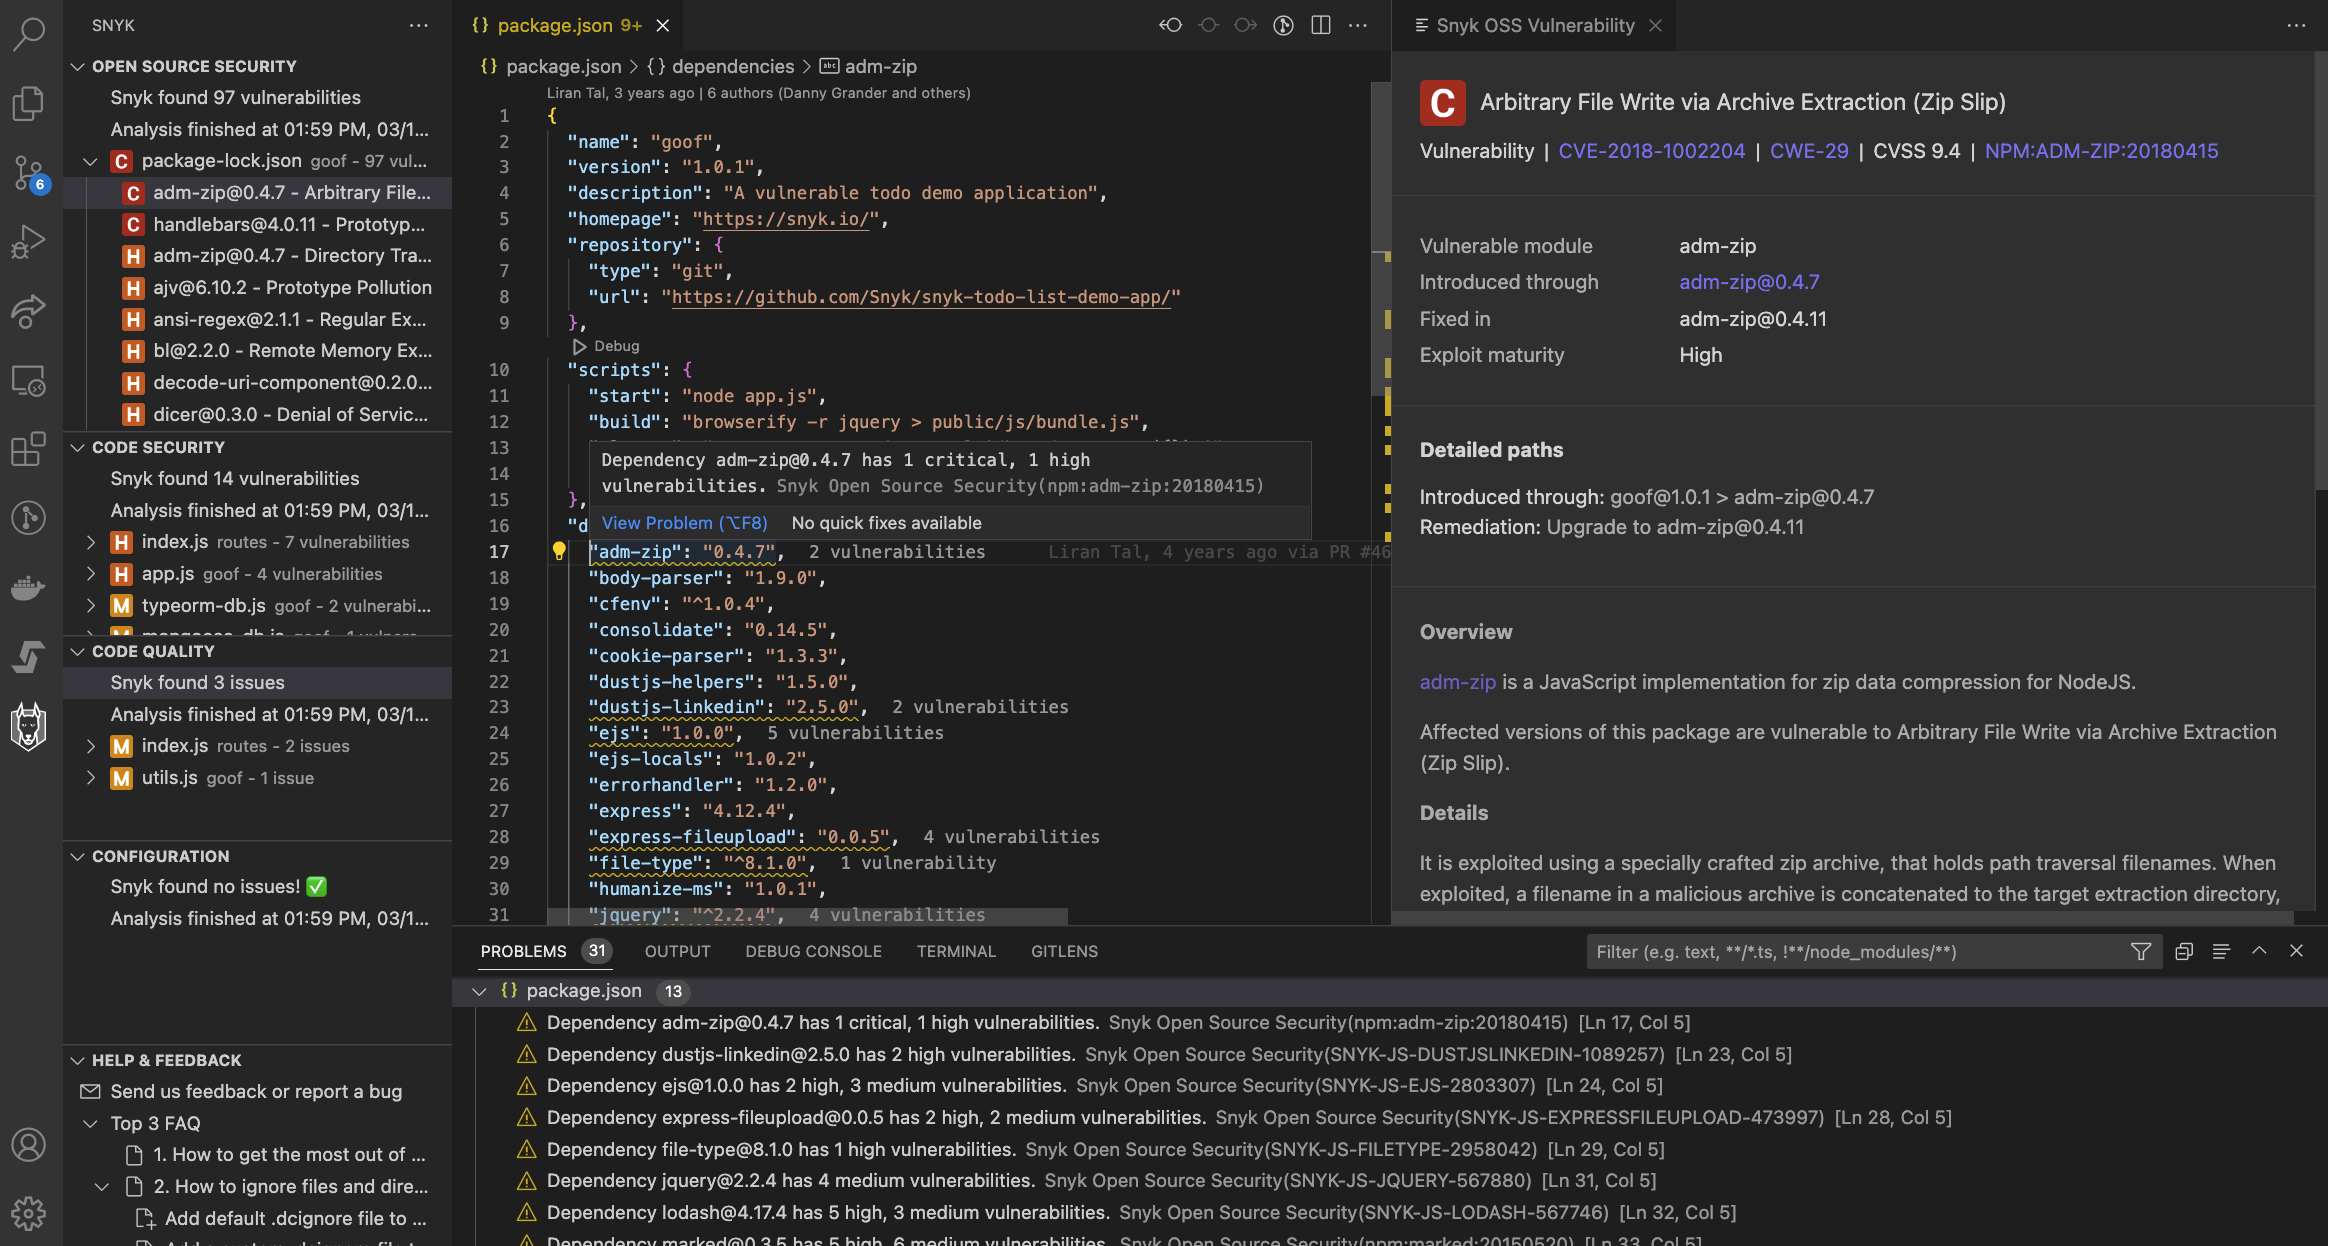The height and width of the screenshot is (1246, 2328).
Task: Switch to the DEBUG CONSOLE tab
Action: [813, 951]
